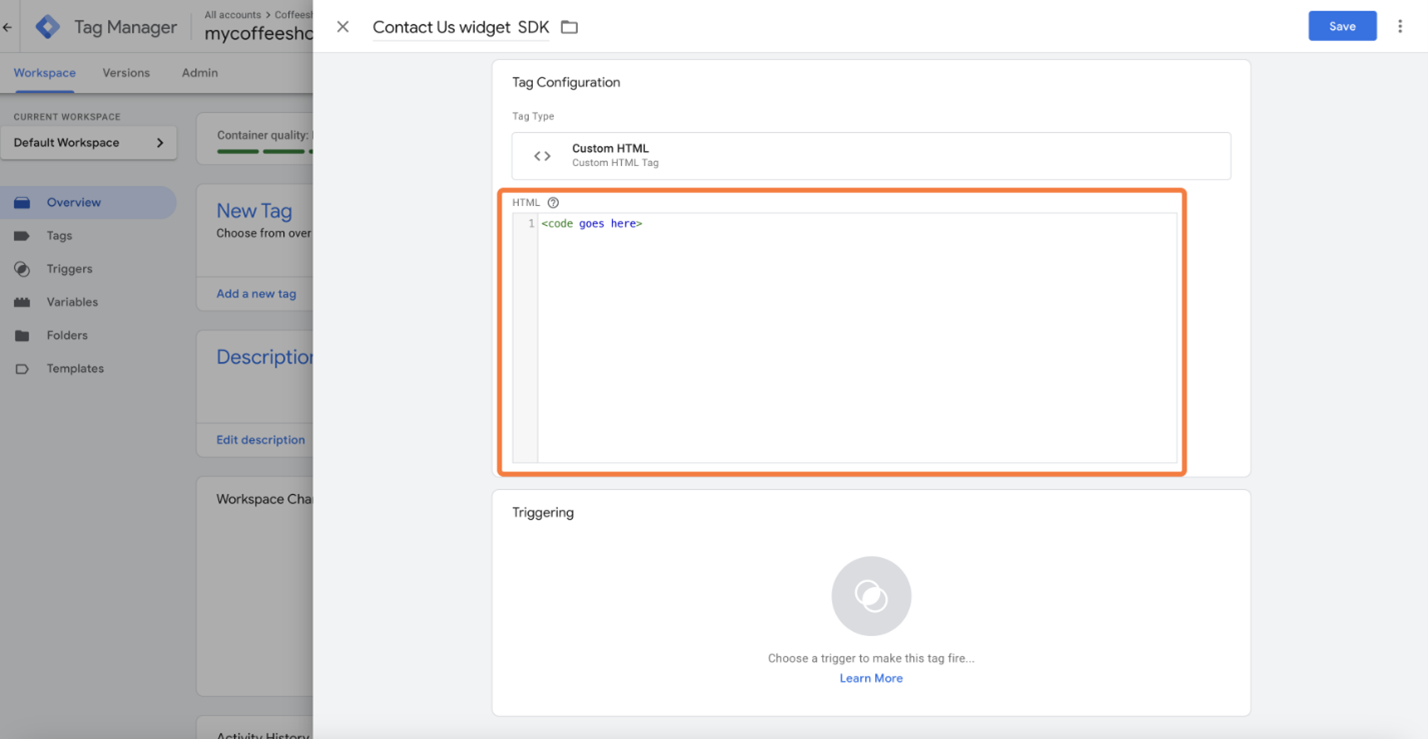Click the back arrow beside Tag Manager logo
This screenshot has width=1428, height=739.
coord(8,28)
